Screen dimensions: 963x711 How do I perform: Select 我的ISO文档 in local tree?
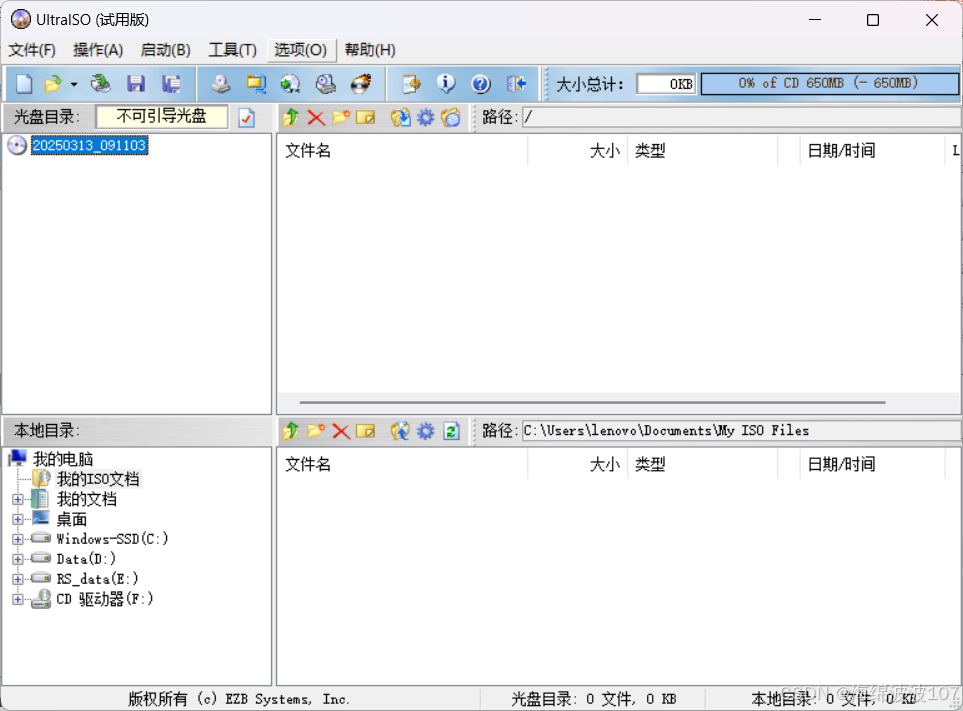point(98,479)
